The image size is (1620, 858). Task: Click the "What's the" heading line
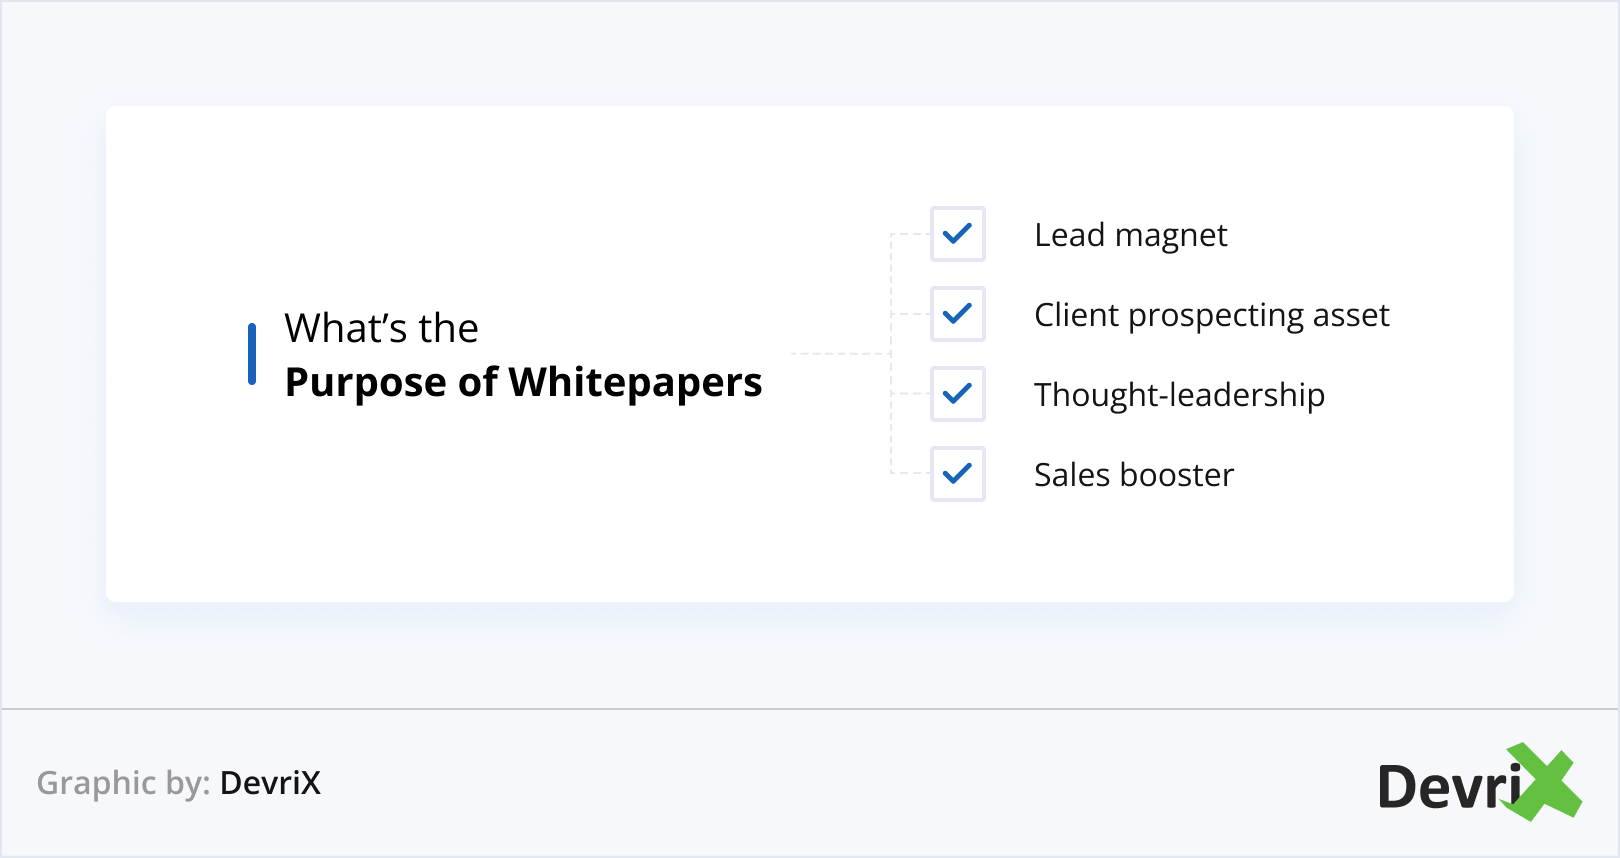point(381,328)
